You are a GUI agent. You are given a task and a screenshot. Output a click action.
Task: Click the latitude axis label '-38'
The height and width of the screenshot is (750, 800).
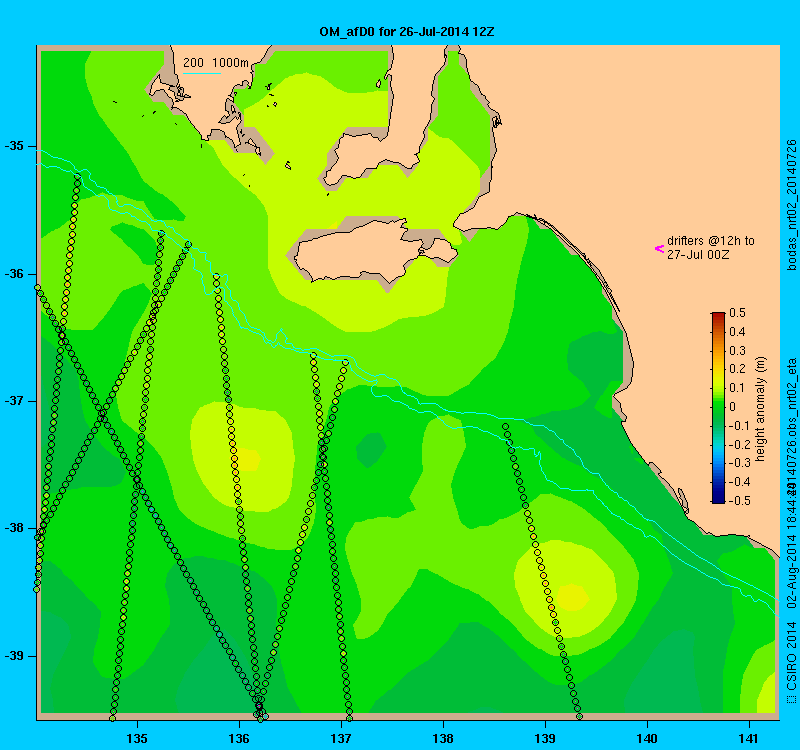14,528
